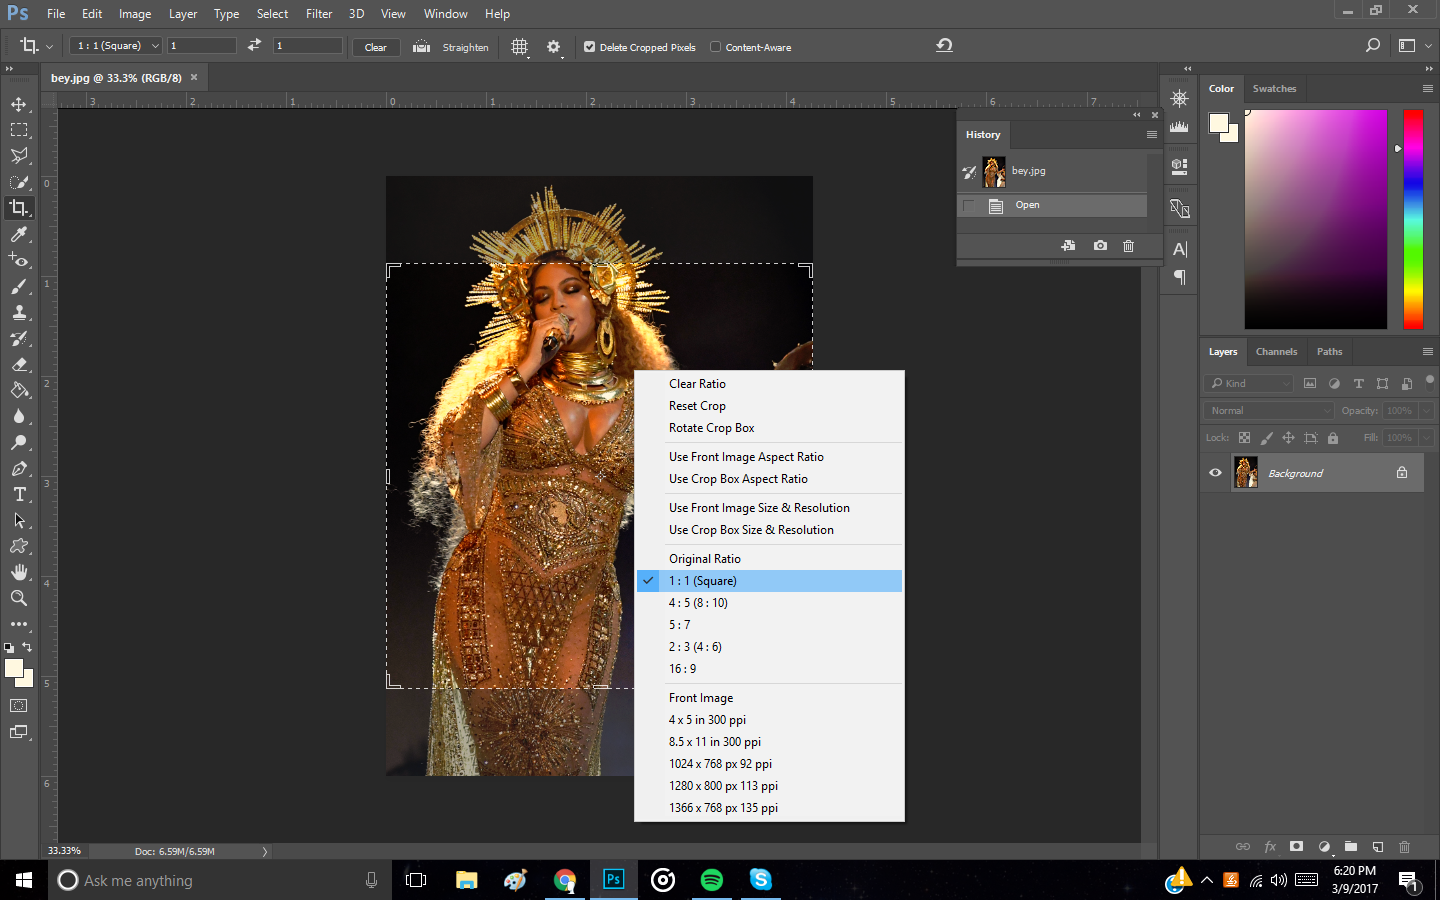This screenshot has width=1440, height=900.
Task: Open Edit Toolbar three-dots button
Action: tap(19, 624)
